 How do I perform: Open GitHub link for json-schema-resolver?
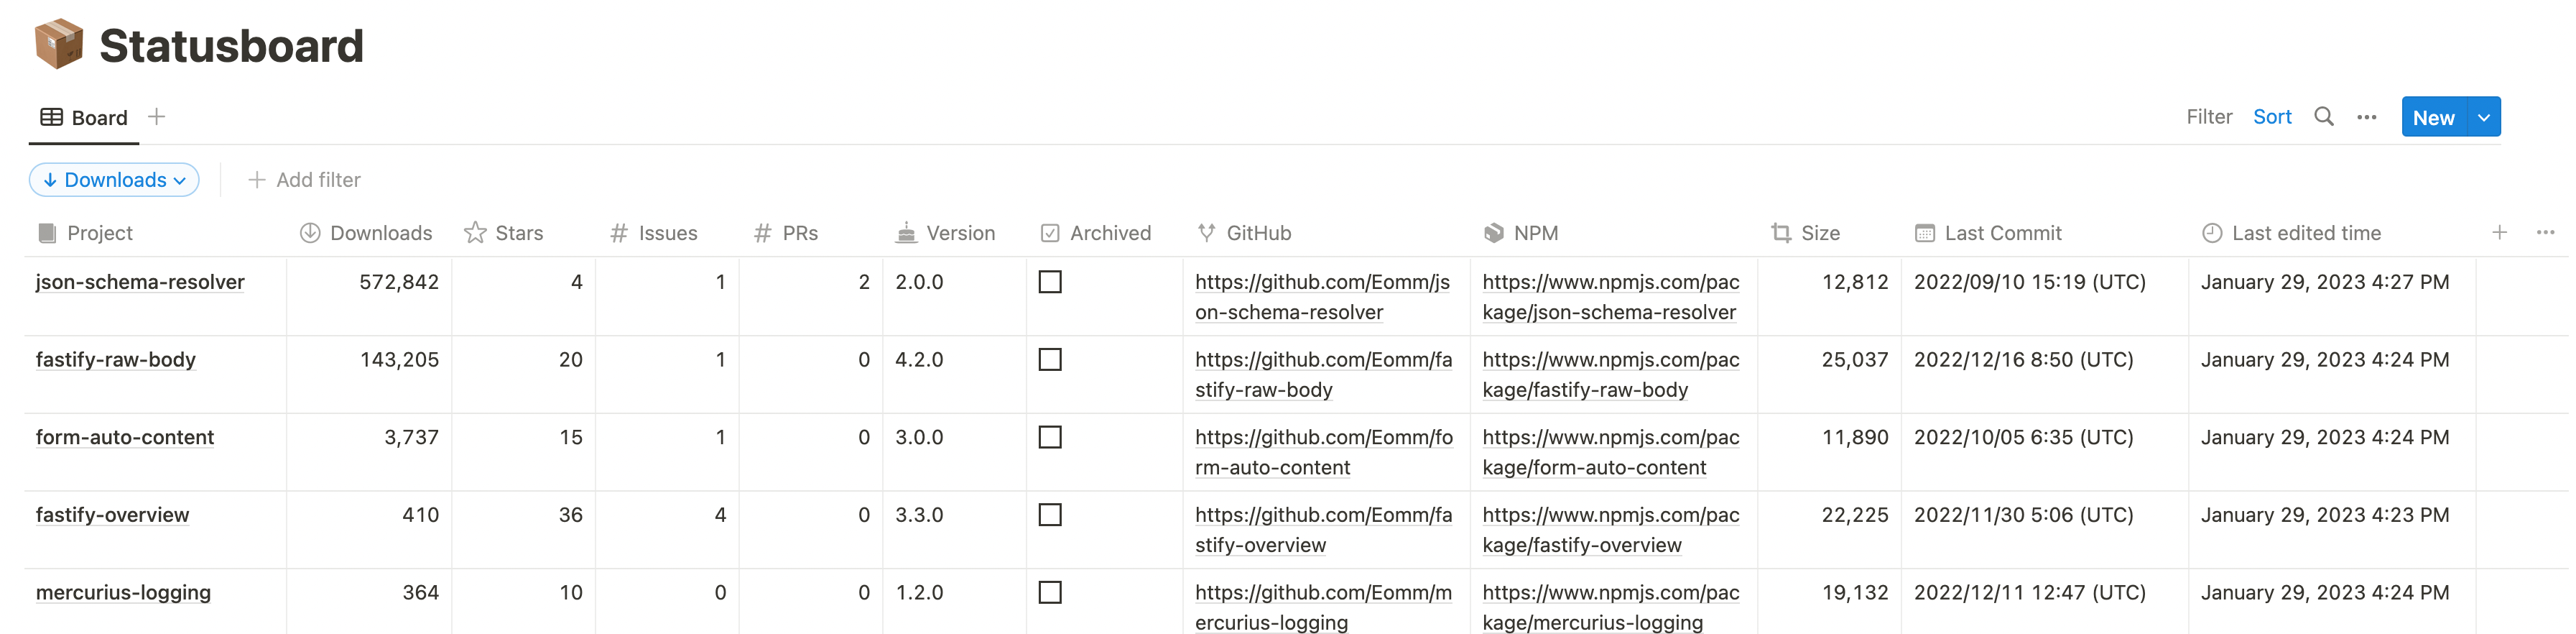pyautogui.click(x=1322, y=297)
